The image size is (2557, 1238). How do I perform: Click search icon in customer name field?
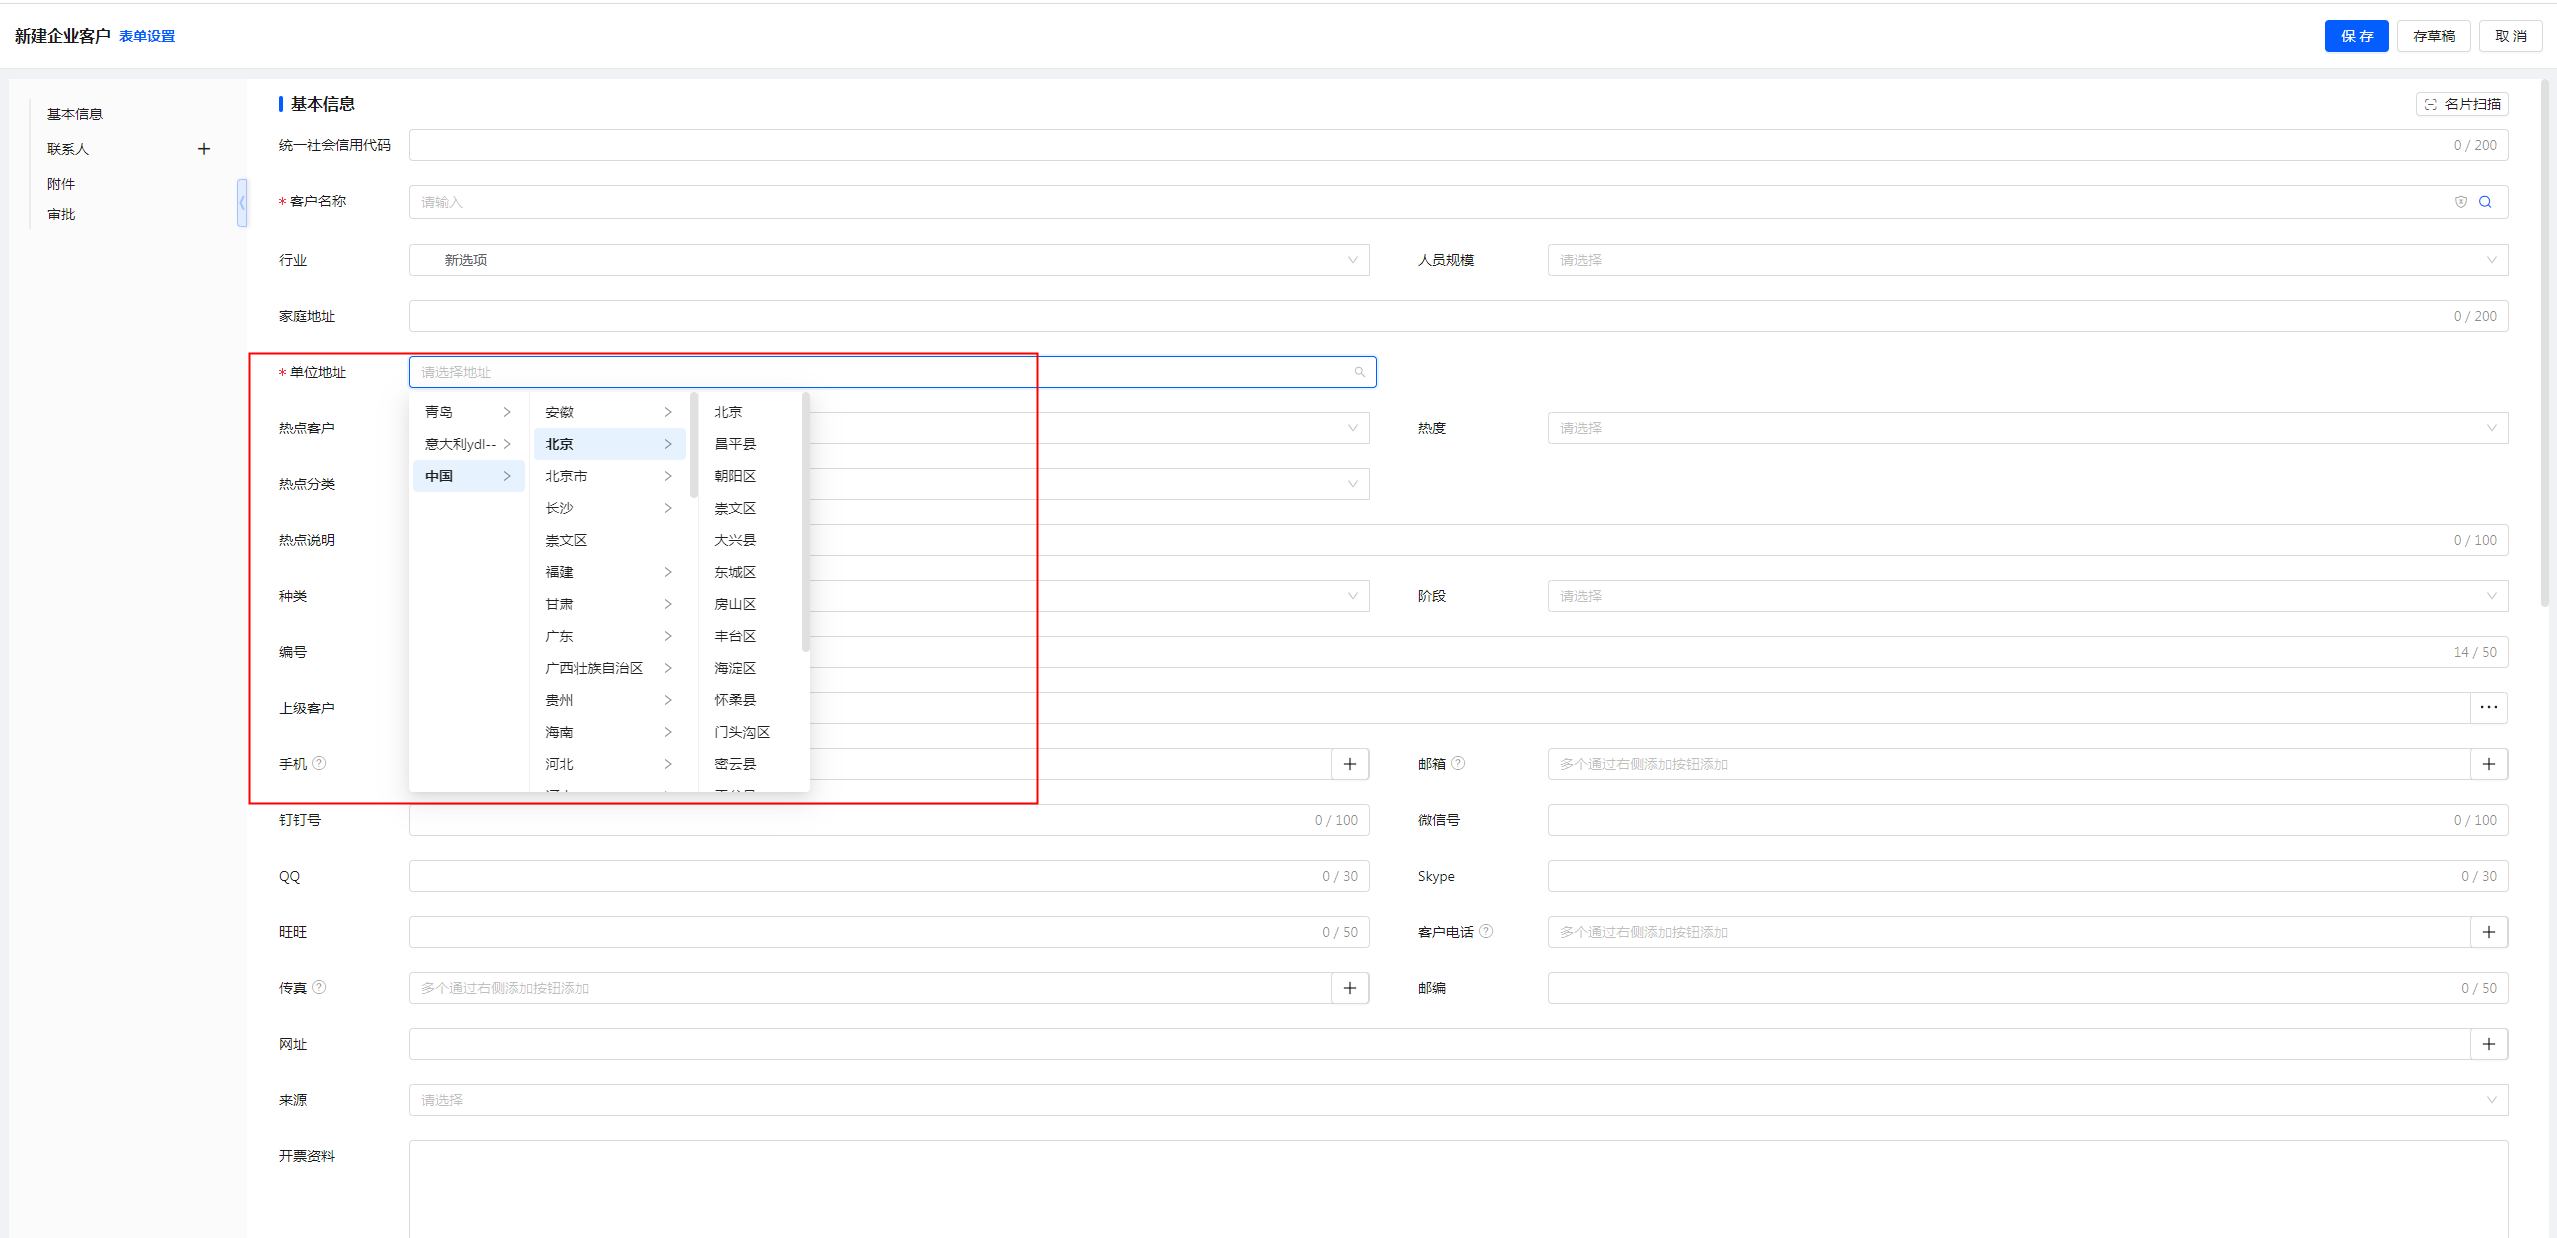tap(2485, 202)
